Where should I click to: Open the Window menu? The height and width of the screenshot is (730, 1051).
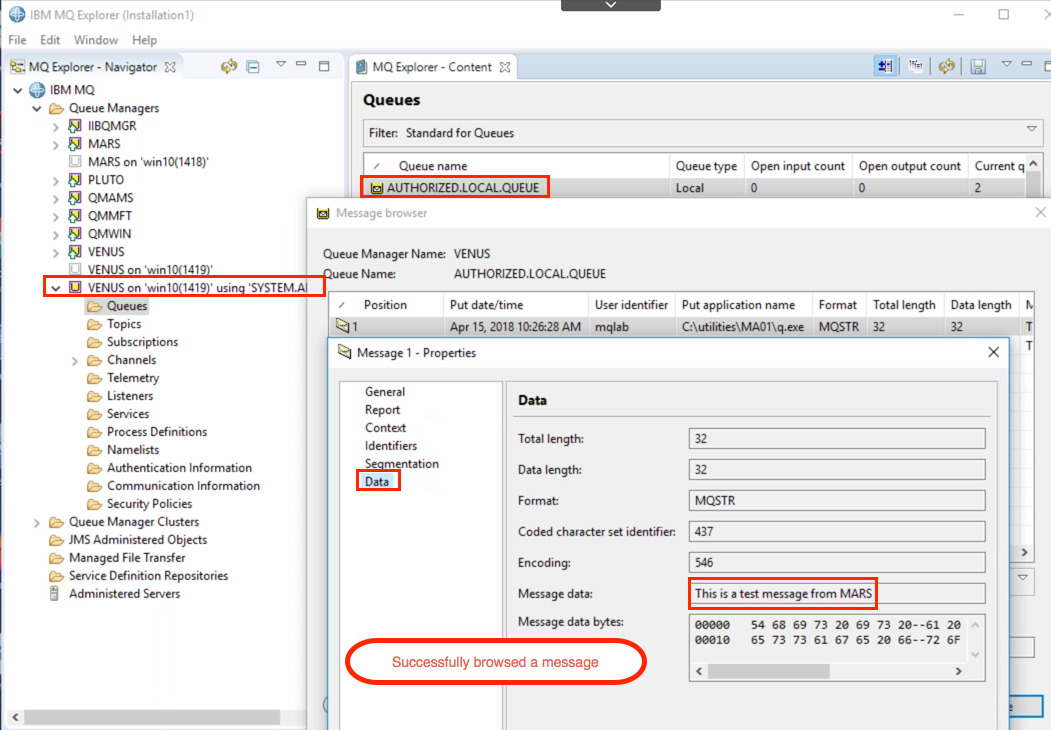pyautogui.click(x=96, y=40)
